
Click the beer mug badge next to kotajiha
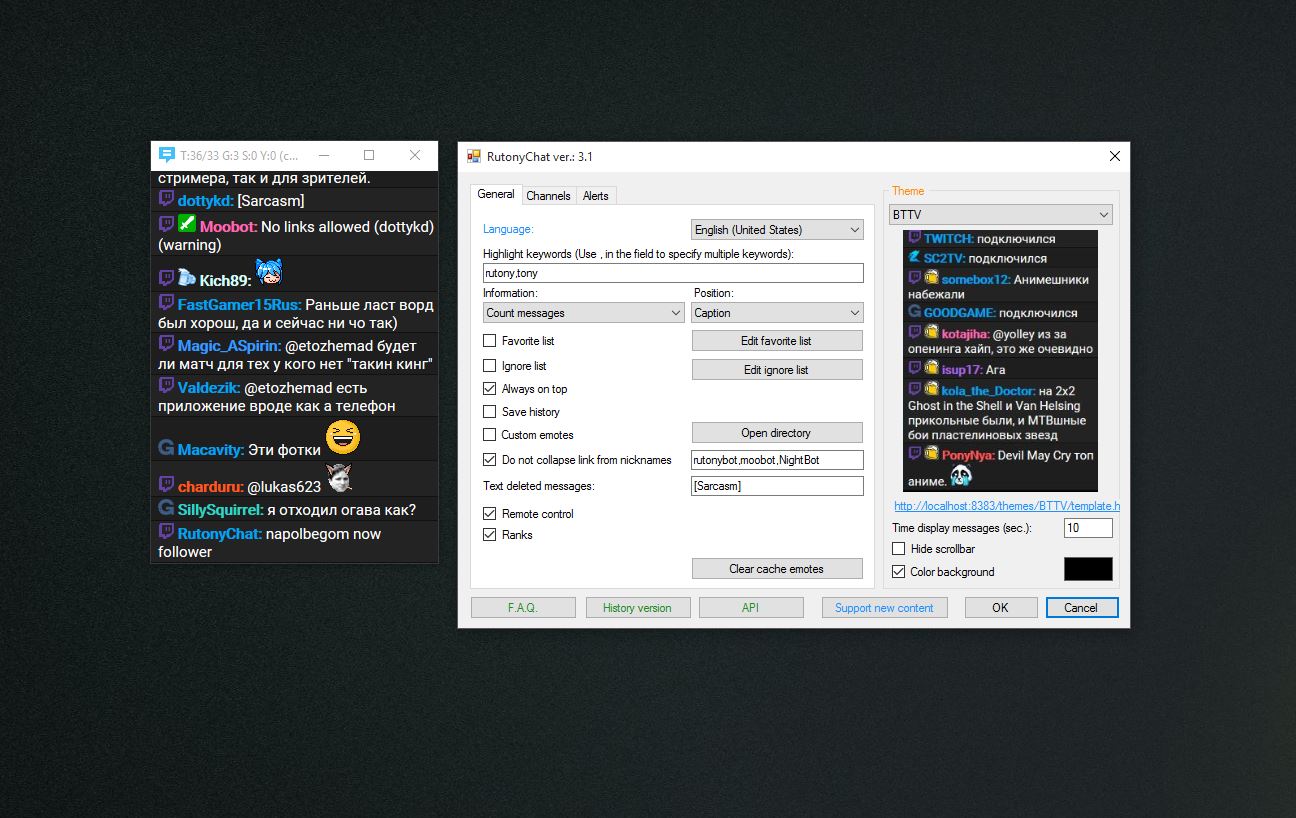click(932, 331)
